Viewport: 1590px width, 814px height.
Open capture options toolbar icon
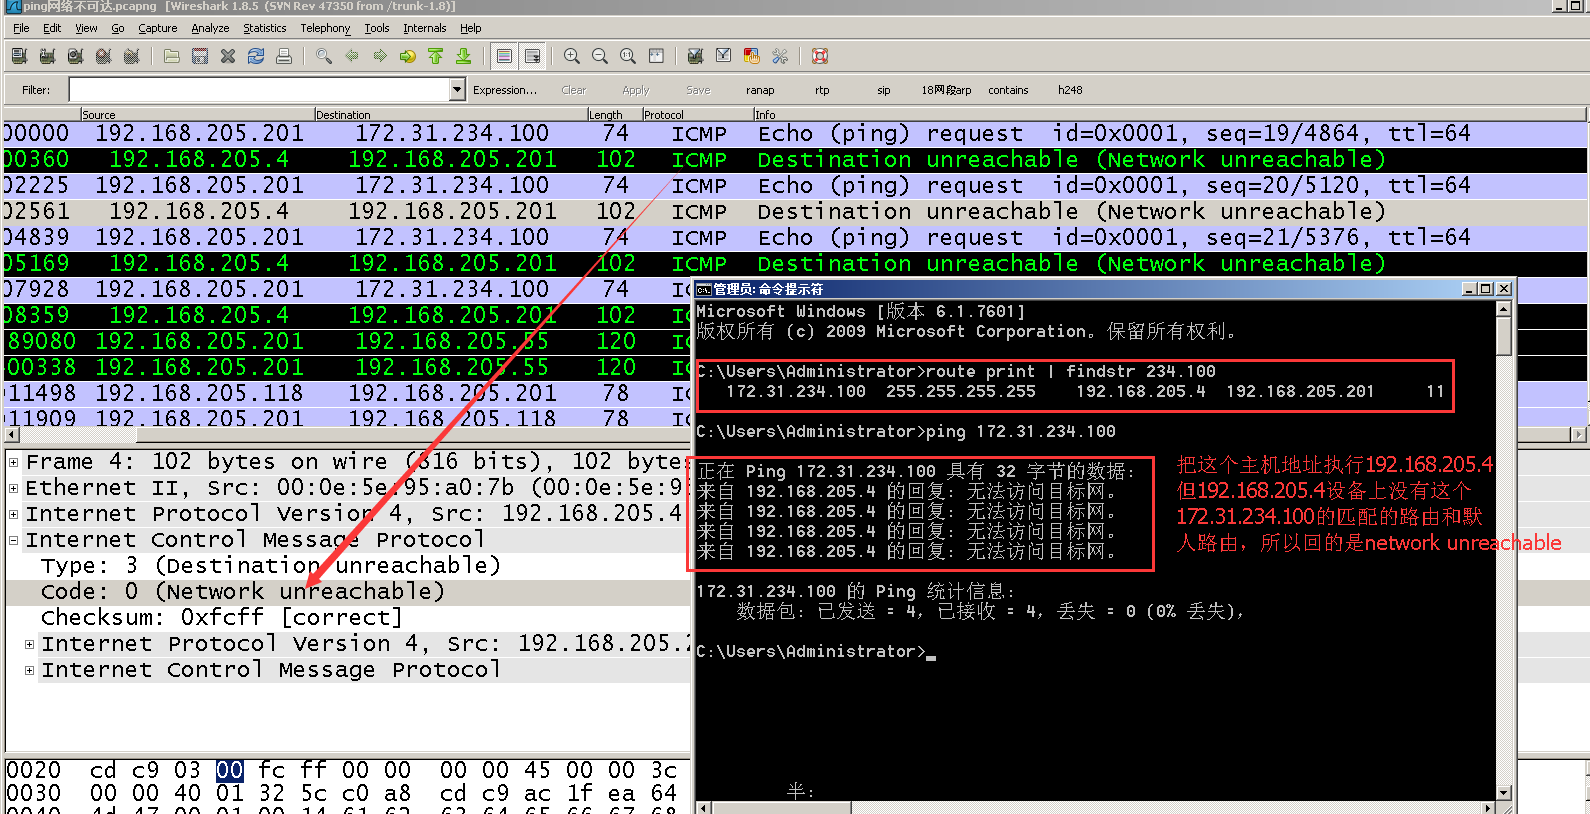[x=47, y=56]
